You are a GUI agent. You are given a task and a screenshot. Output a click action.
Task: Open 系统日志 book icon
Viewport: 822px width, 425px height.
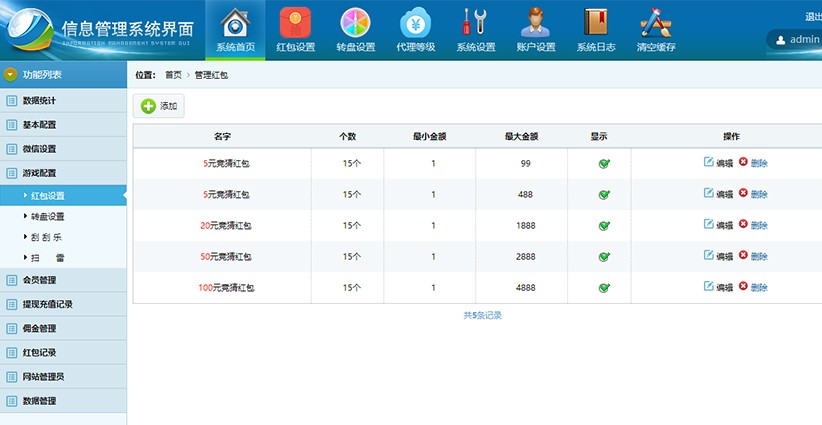click(596, 24)
